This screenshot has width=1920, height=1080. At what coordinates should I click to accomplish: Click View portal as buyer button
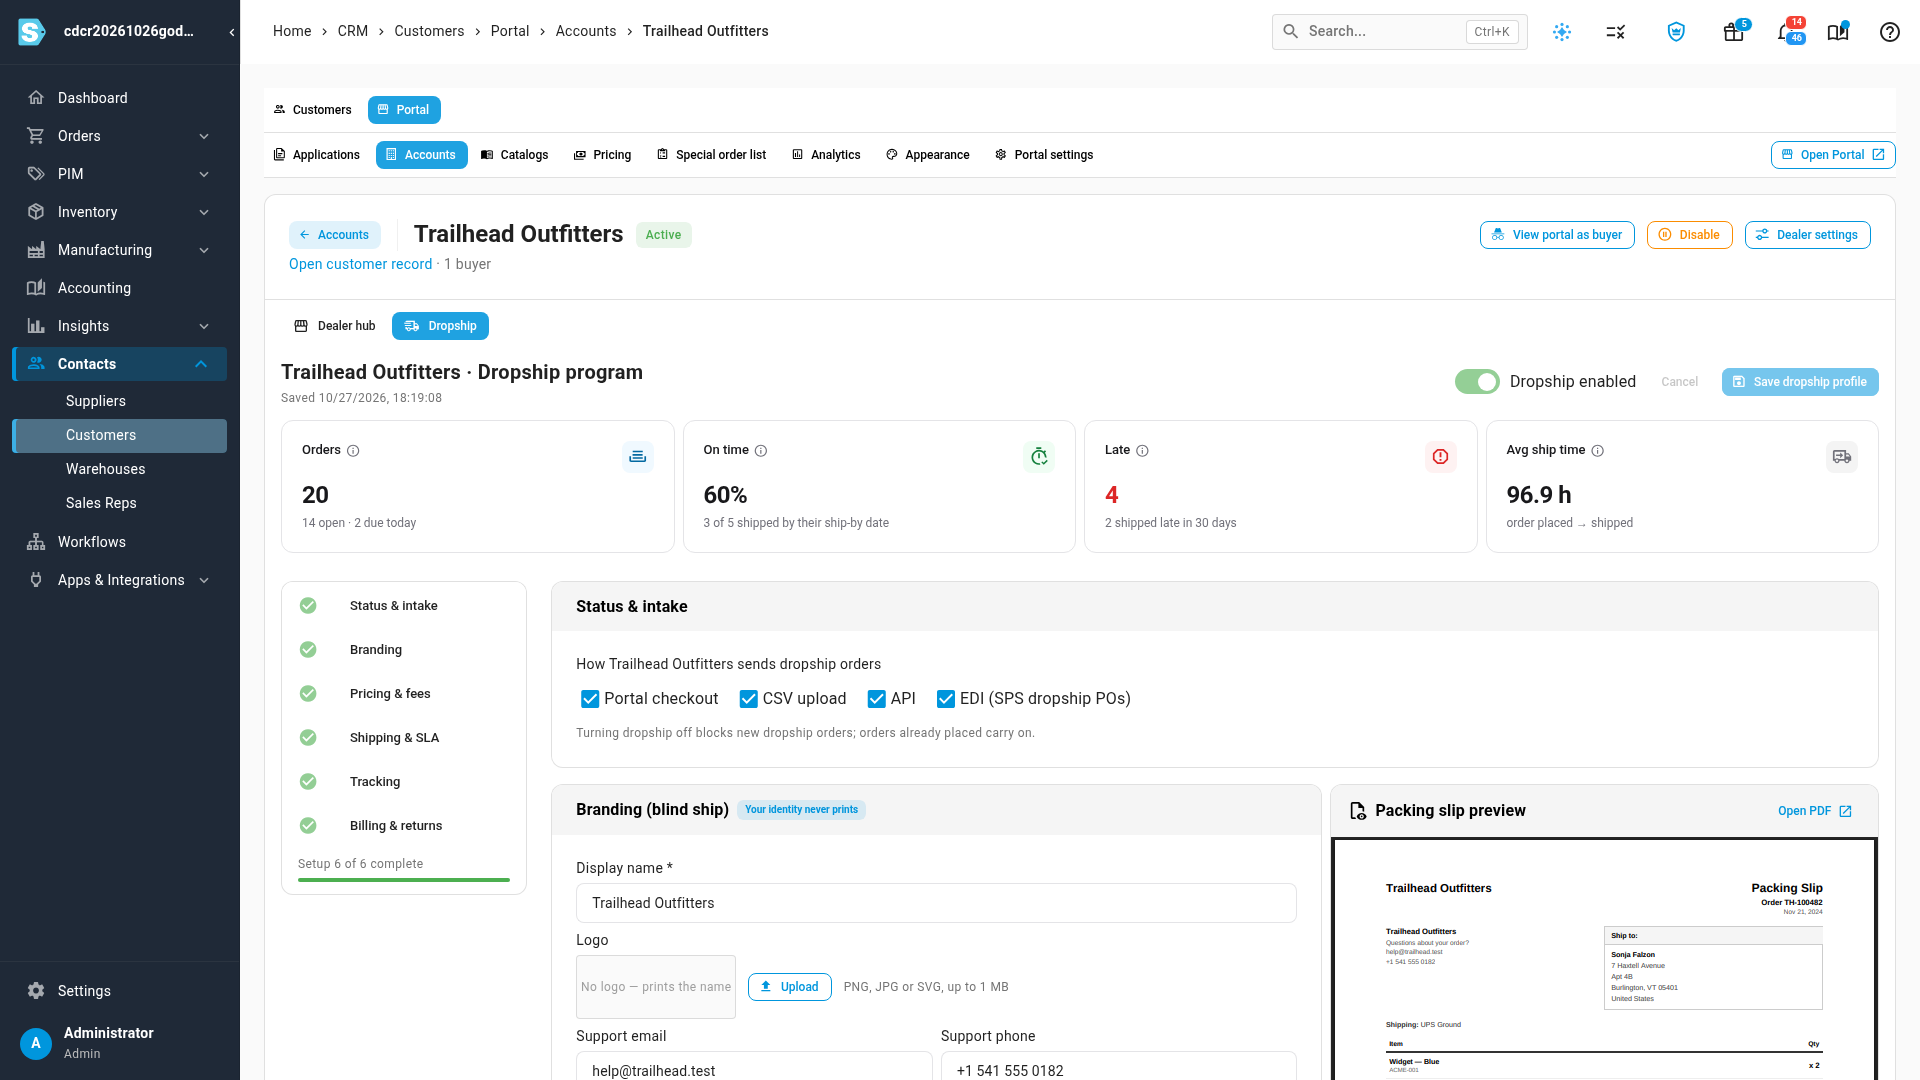coord(1557,235)
